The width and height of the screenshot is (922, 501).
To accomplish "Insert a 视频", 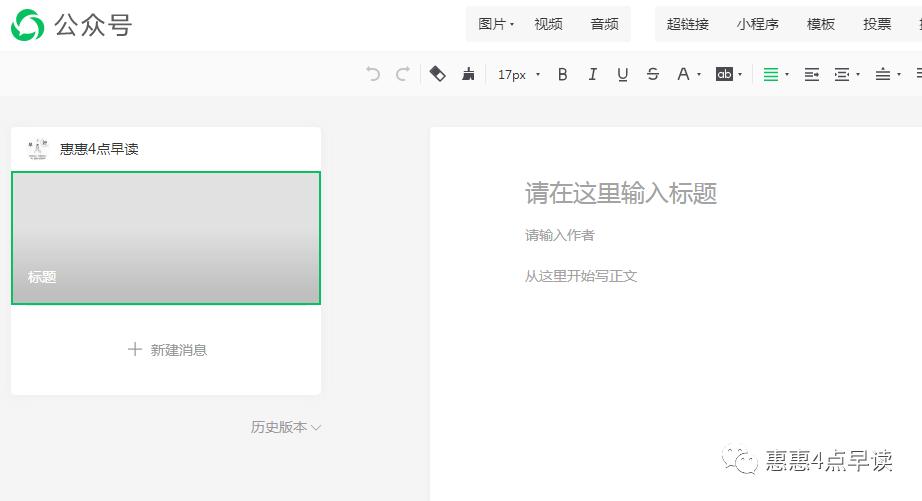I will (x=548, y=24).
